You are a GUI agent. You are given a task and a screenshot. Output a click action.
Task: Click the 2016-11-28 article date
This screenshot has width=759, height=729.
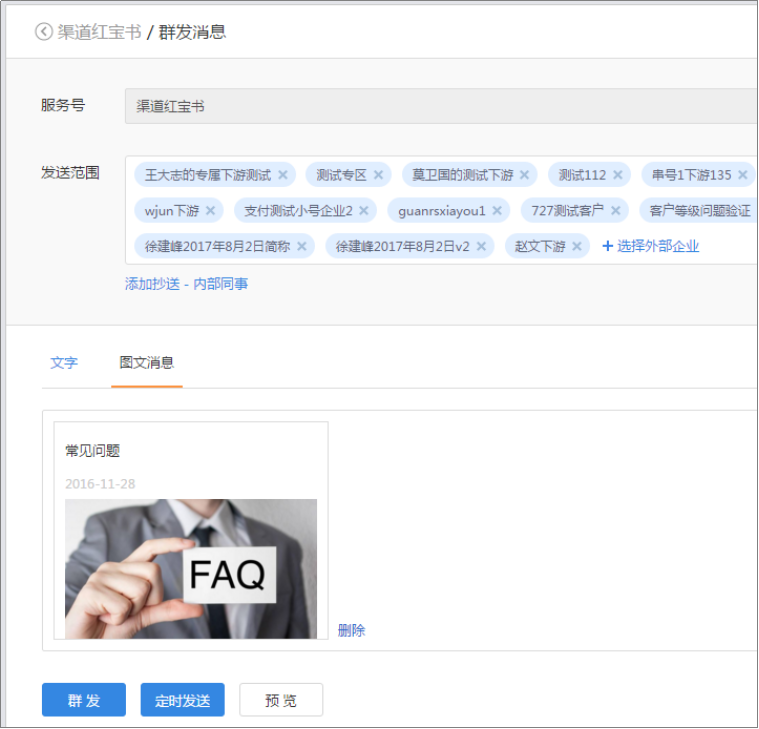tap(100, 484)
